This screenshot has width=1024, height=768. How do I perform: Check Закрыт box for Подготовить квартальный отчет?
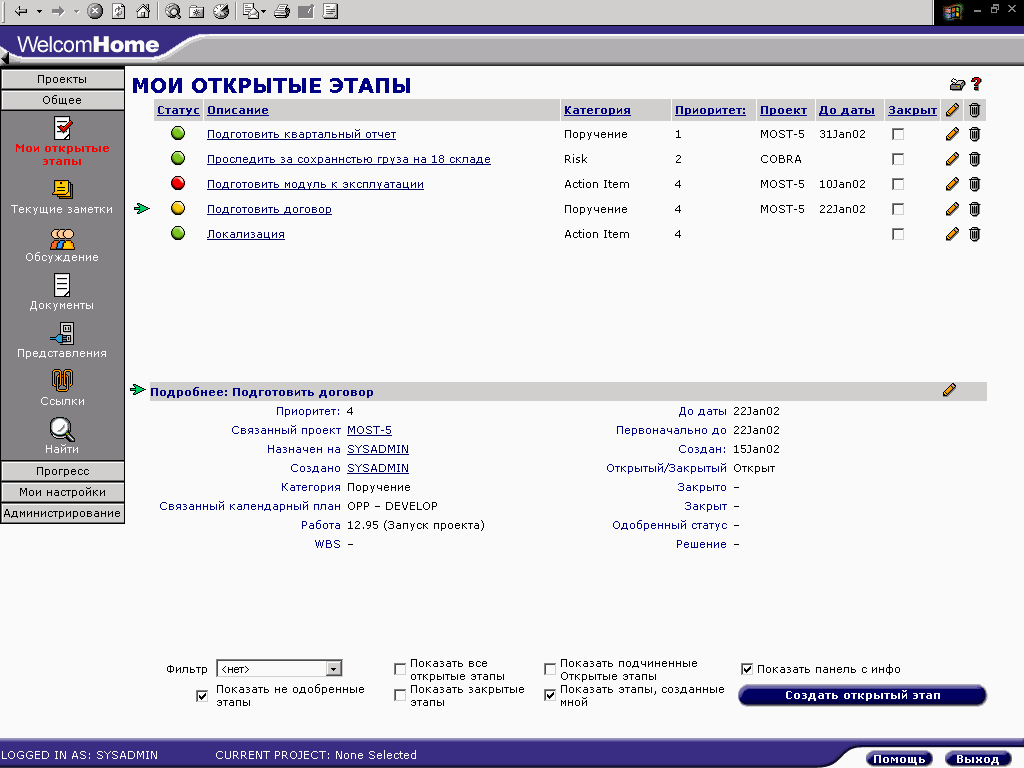tap(898, 134)
